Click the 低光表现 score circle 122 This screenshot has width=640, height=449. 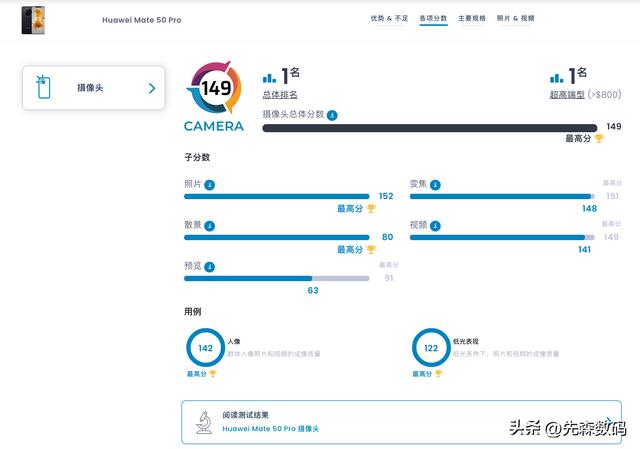click(431, 348)
